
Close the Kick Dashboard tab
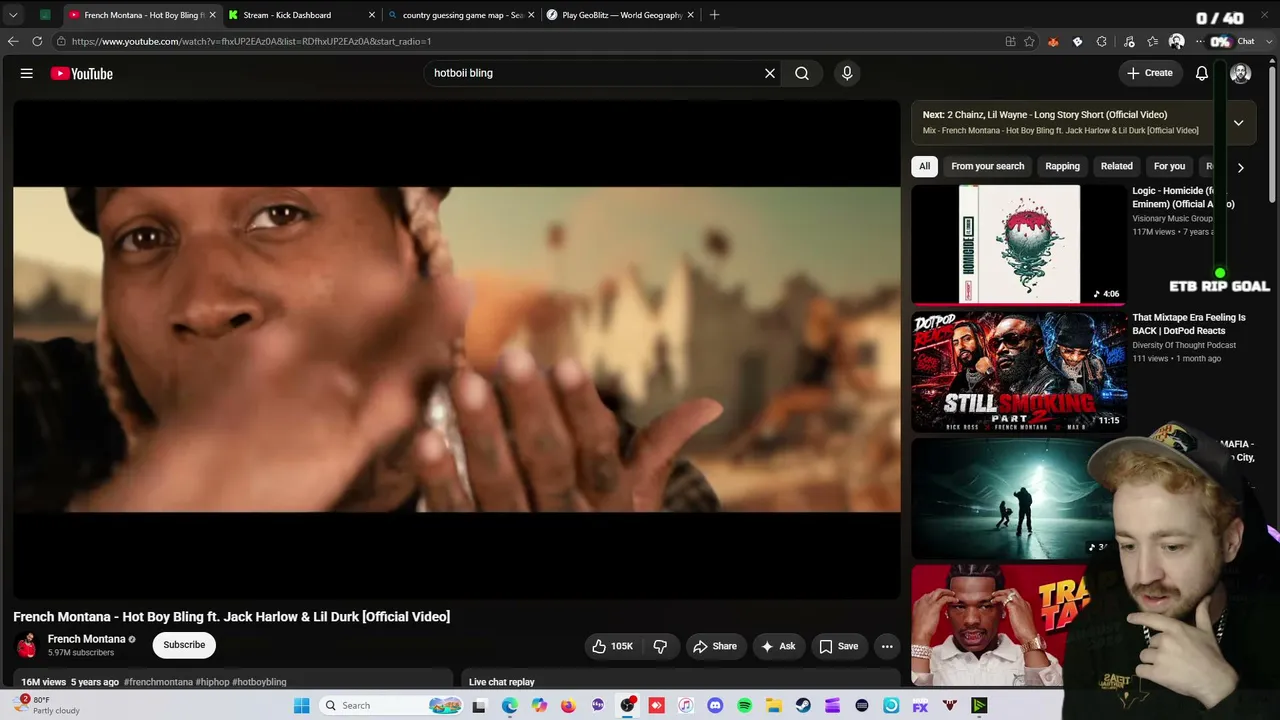(372, 15)
